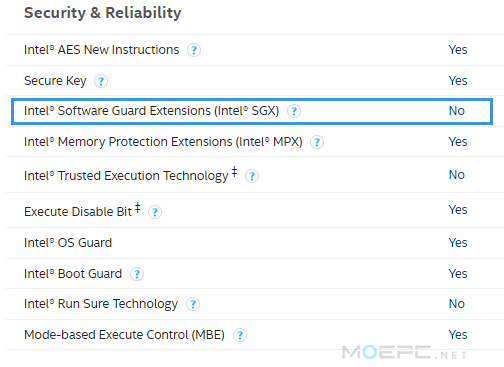Screen dimensions: 504x367
Task: Click the Mode-based Execute Control (MBE) label
Action: pyautogui.click(x=124, y=335)
